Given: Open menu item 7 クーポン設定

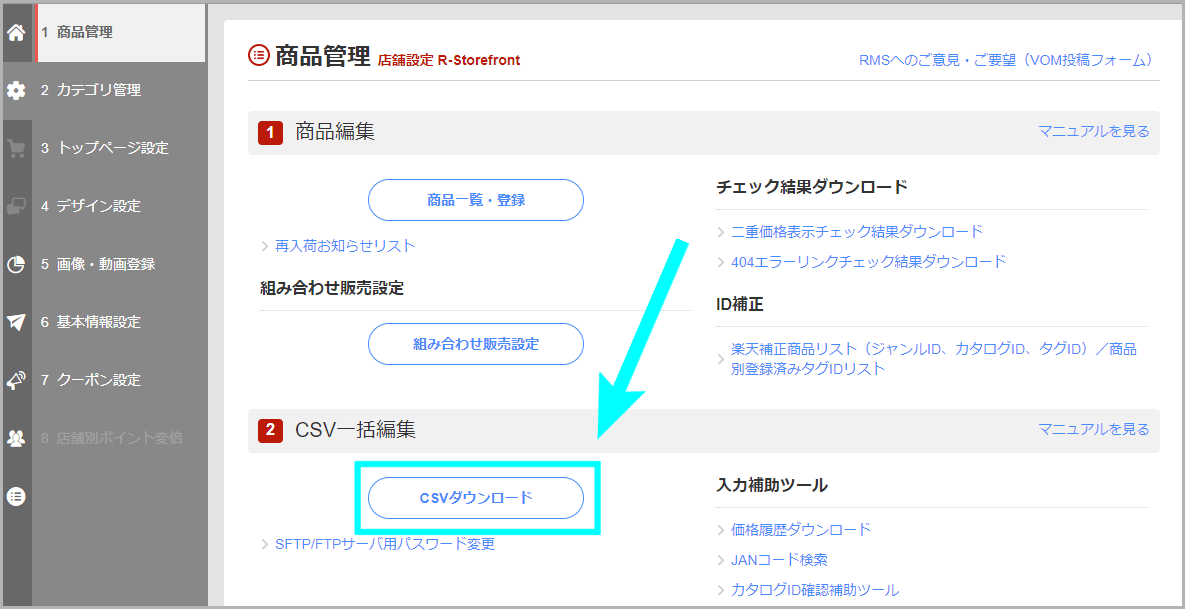Looking at the screenshot, I should [x=119, y=380].
